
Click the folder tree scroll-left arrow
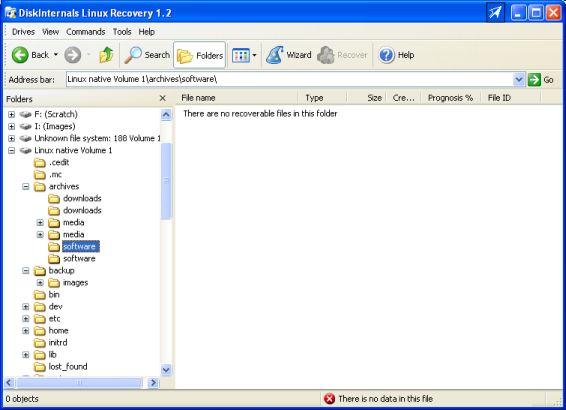coord(9,383)
